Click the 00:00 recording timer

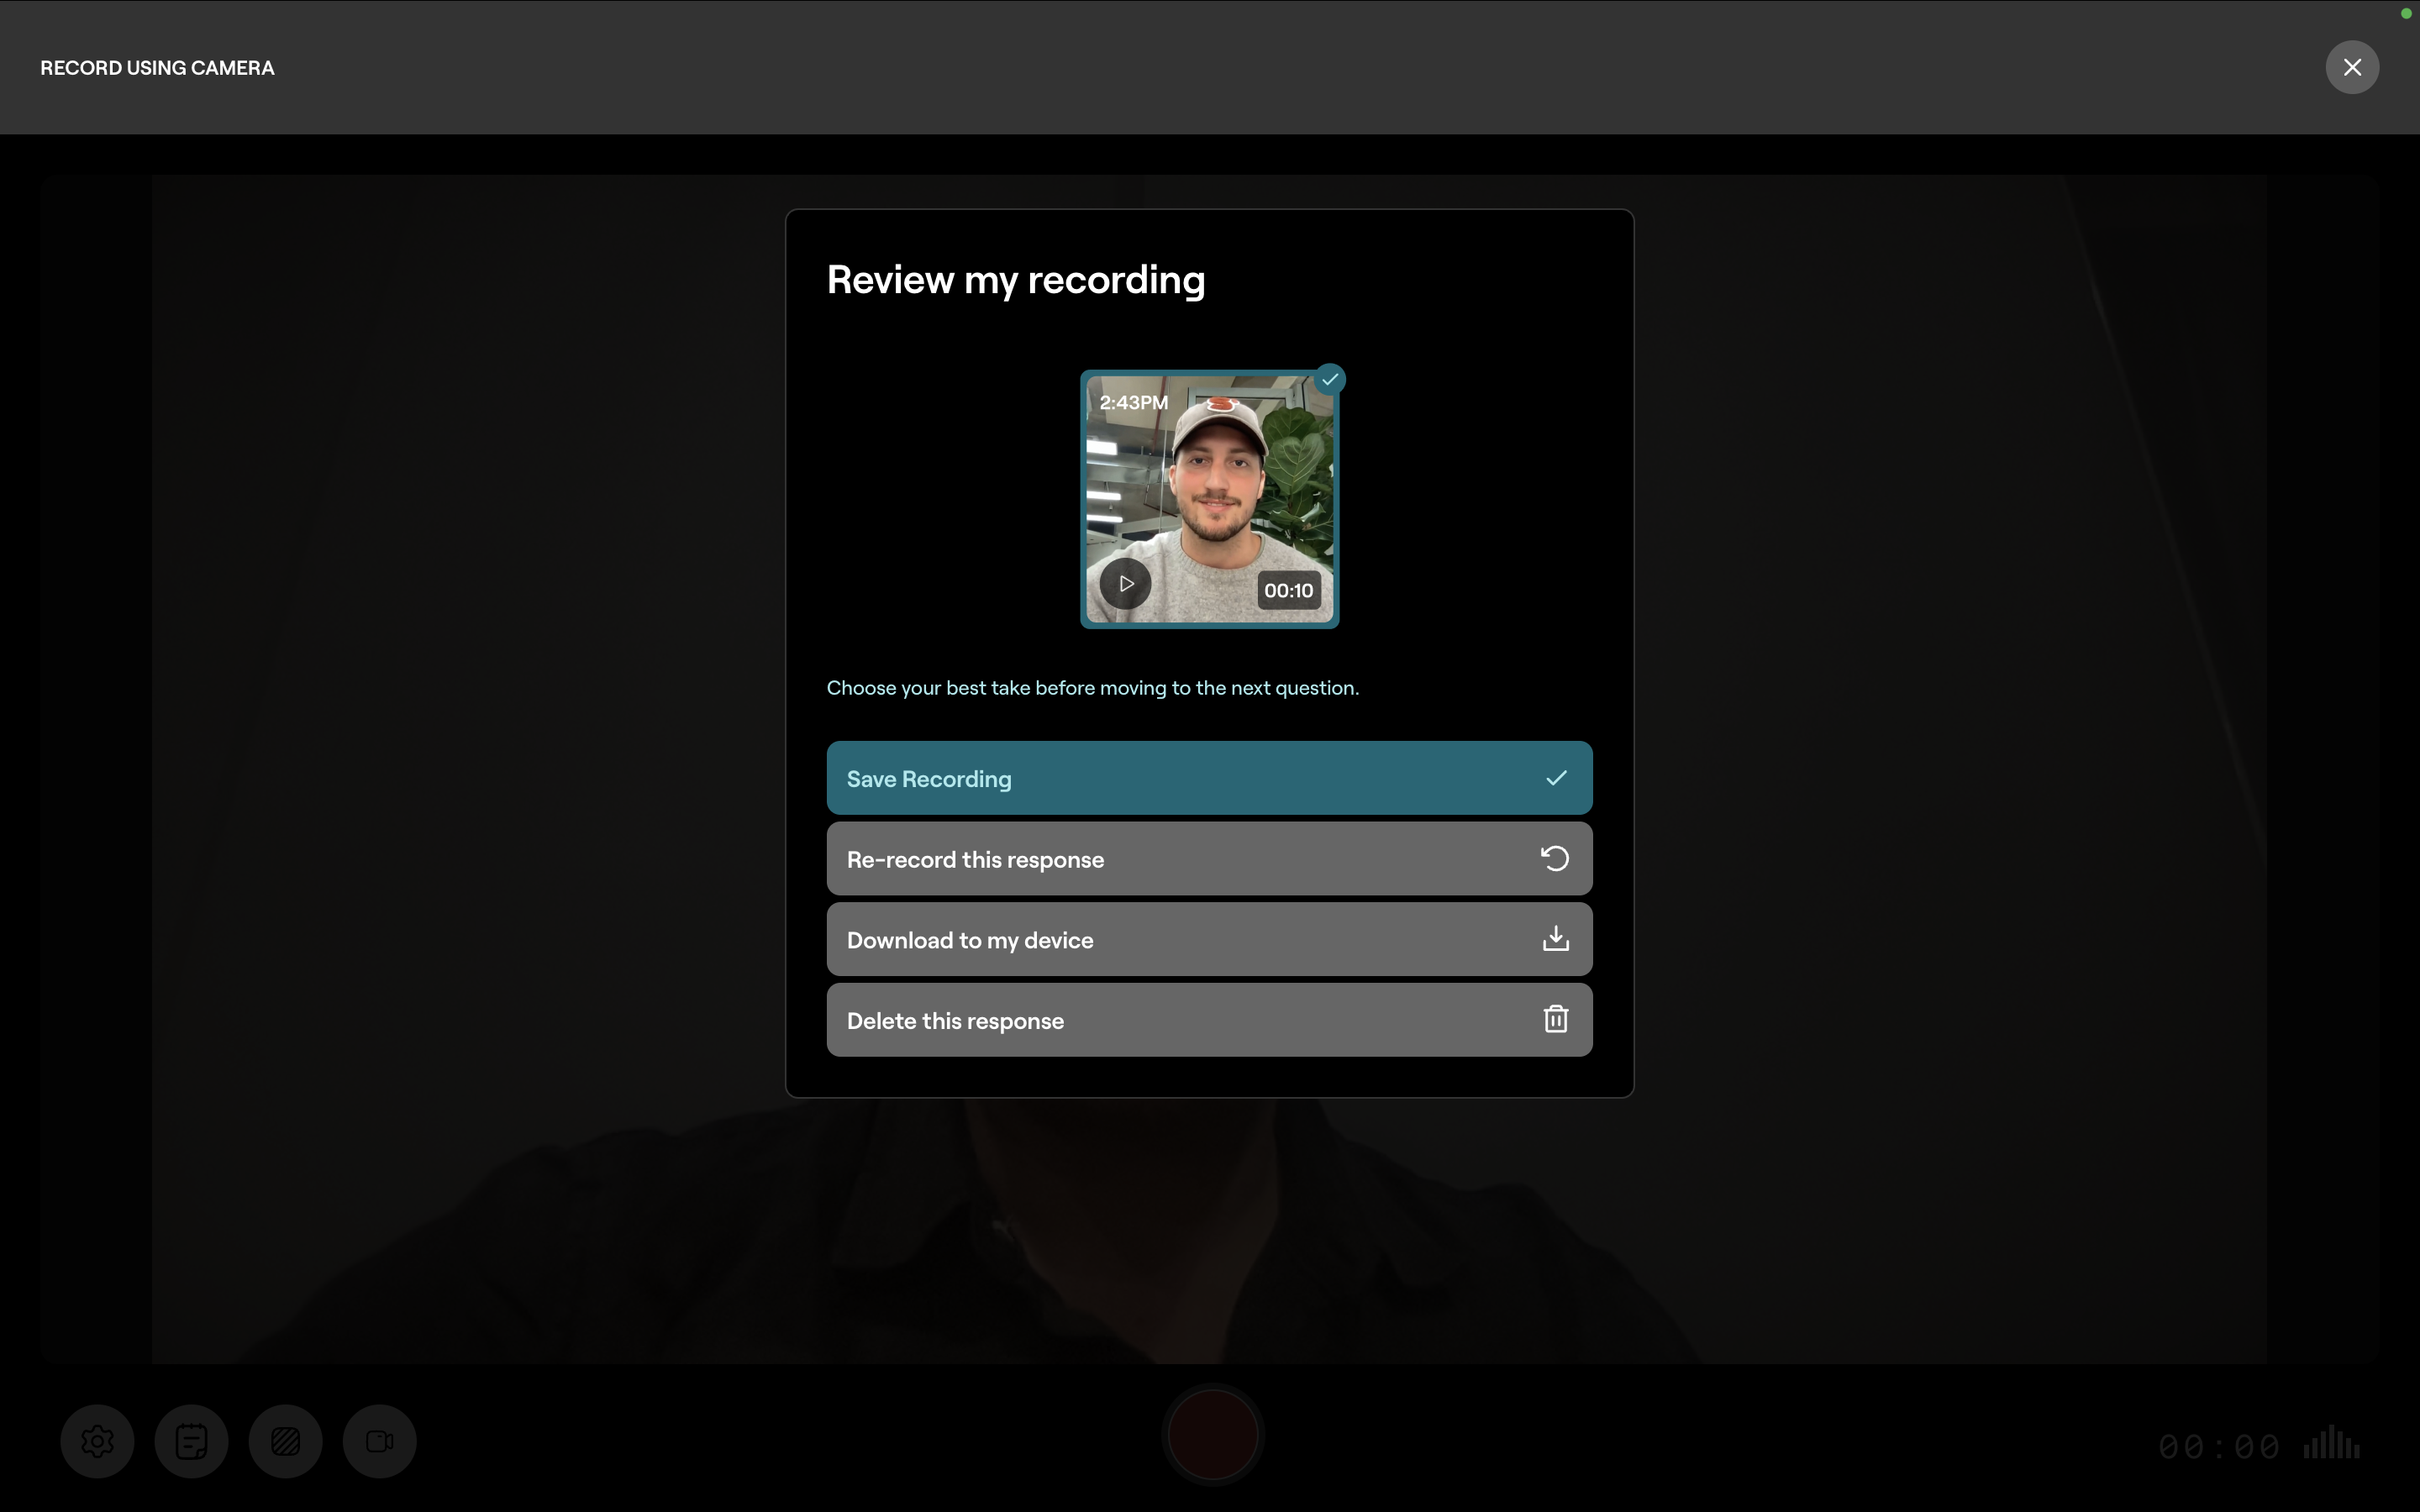pyautogui.click(x=2218, y=1446)
